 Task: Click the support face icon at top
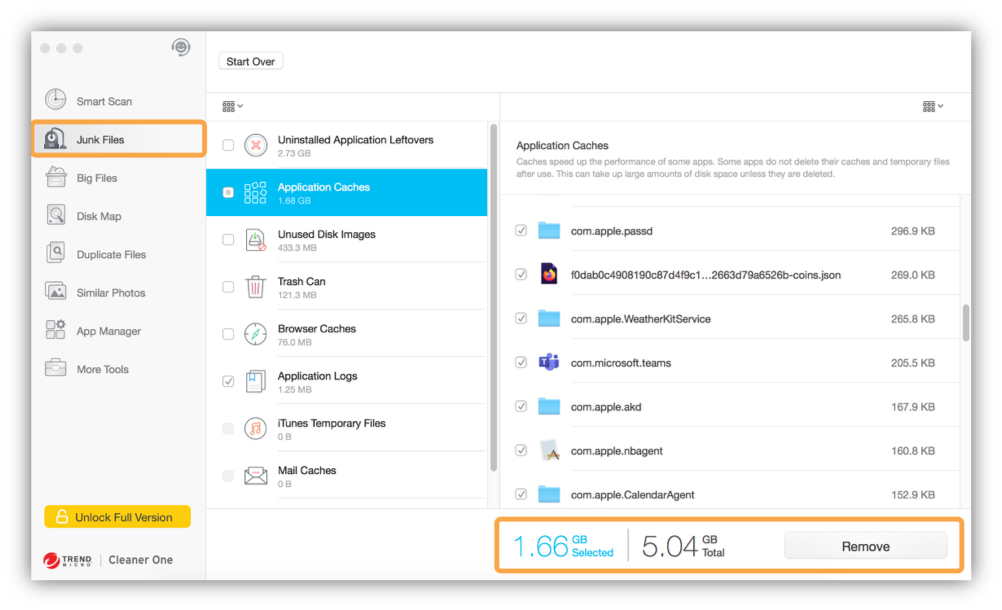[180, 48]
